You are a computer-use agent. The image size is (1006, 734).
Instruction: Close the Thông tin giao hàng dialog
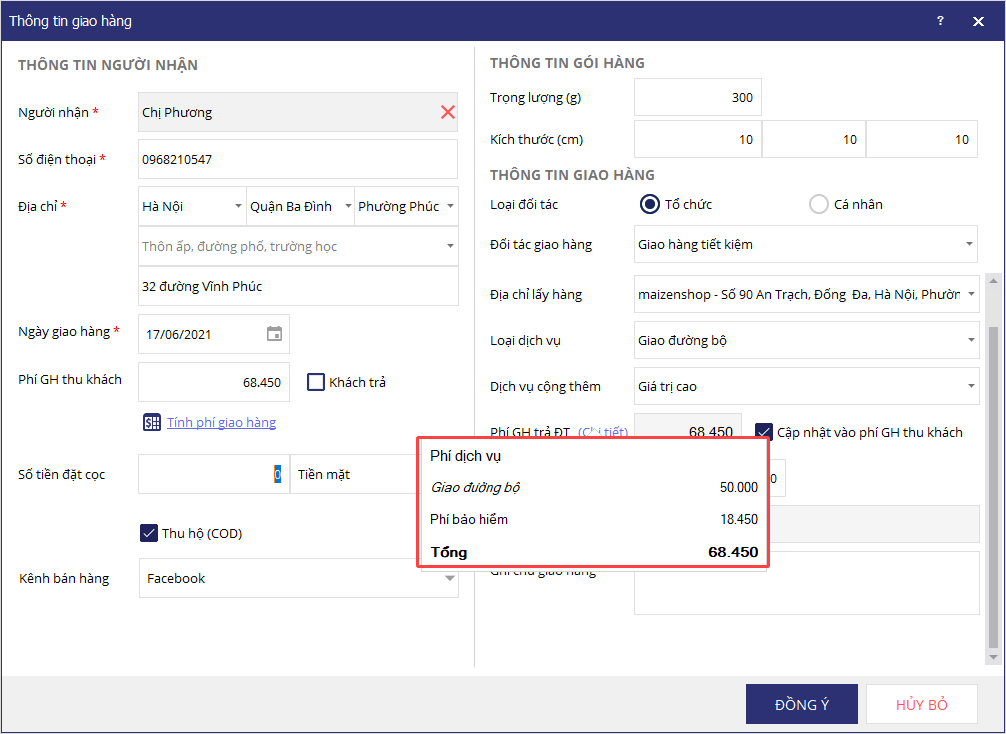point(978,21)
